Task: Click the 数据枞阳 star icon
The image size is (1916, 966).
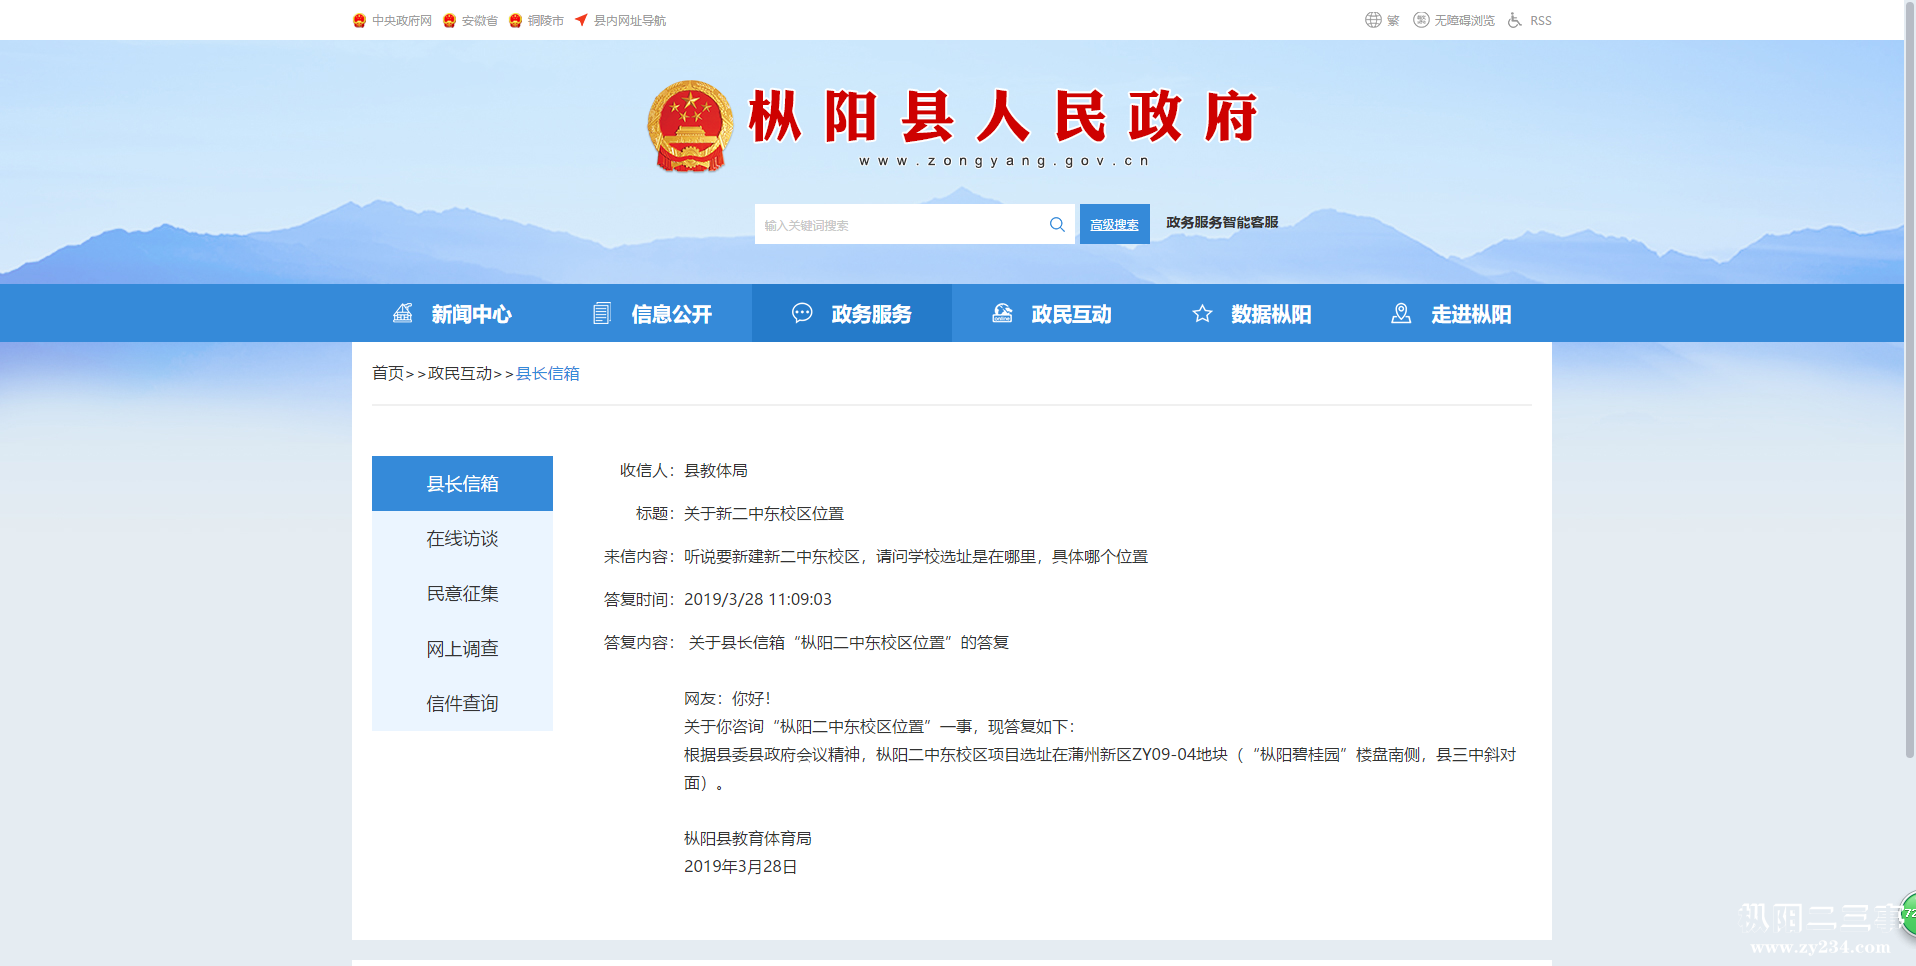Action: [x=1202, y=313]
